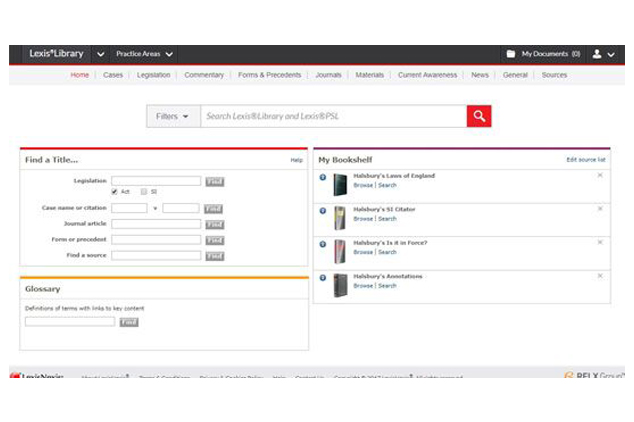This screenshot has height=422, width=634.
Task: Remove Halsbury's Laws of England from bookshelf
Action: coord(600,176)
